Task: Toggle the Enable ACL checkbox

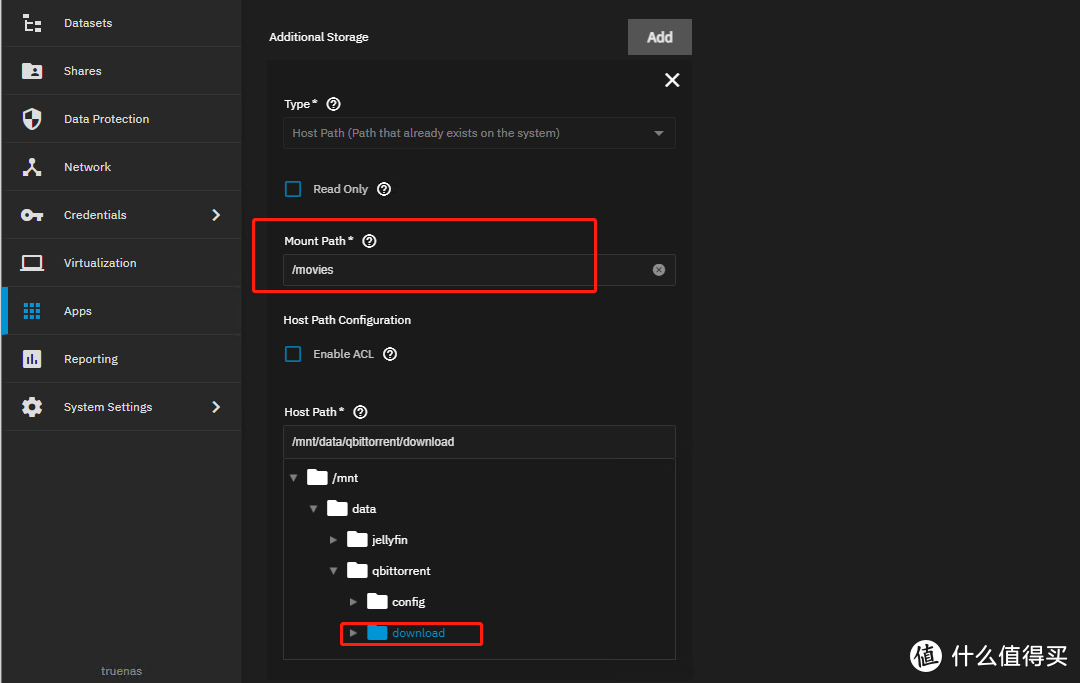Action: tap(293, 354)
